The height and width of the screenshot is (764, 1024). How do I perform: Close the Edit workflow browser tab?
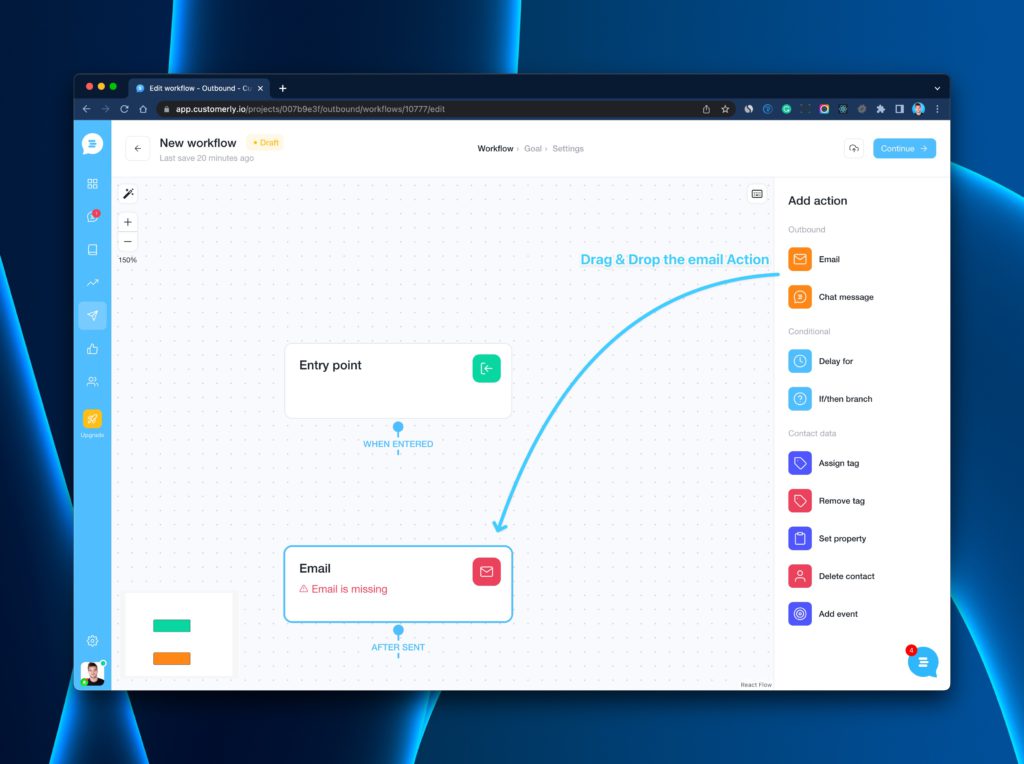[x=260, y=88]
